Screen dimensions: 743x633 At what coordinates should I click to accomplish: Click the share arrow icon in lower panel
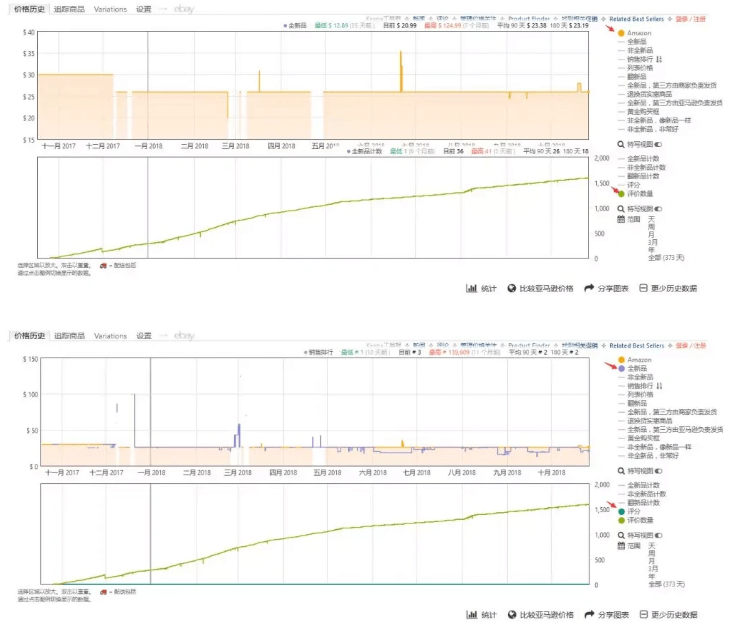(x=590, y=614)
